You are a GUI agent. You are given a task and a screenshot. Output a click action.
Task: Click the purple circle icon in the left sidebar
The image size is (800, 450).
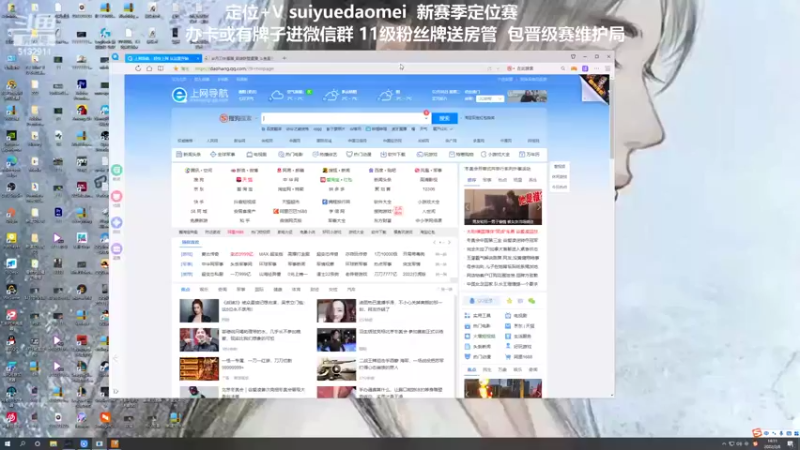[x=117, y=248]
